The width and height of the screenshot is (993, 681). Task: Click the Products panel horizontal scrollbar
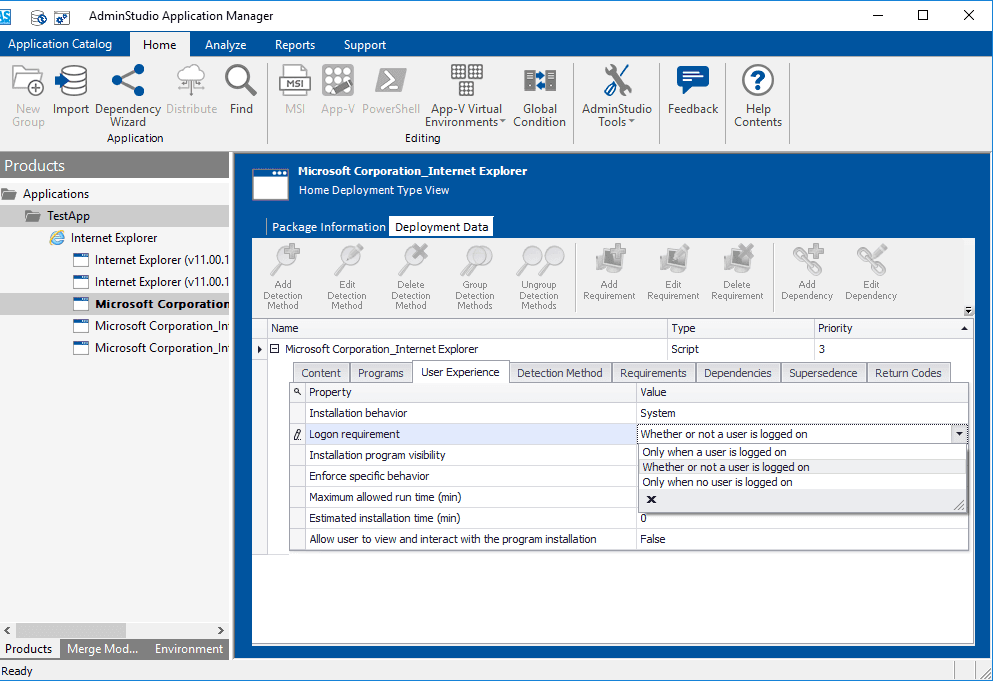coord(71,630)
